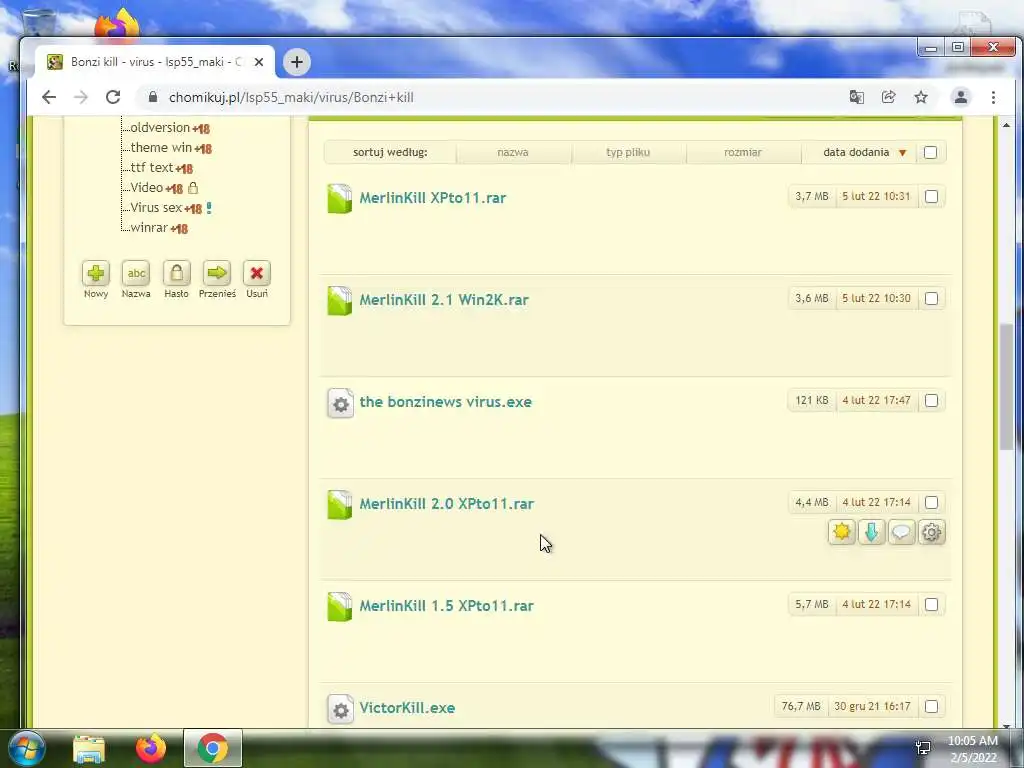Open the file explorer on the taskbar
Screen dimensions: 1024x768
click(x=89, y=748)
